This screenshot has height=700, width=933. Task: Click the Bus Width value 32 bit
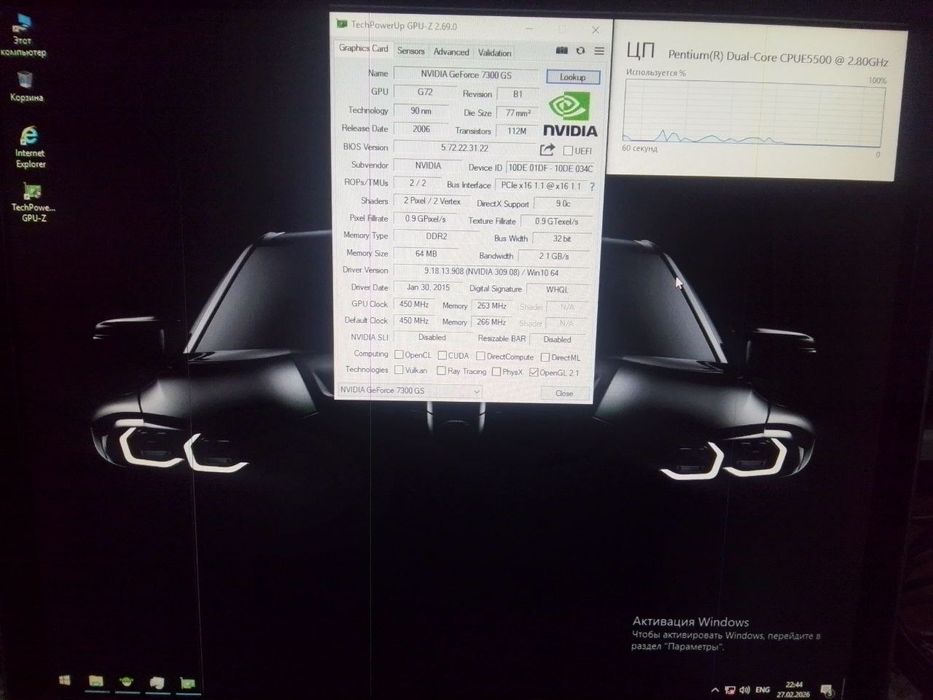tap(562, 239)
